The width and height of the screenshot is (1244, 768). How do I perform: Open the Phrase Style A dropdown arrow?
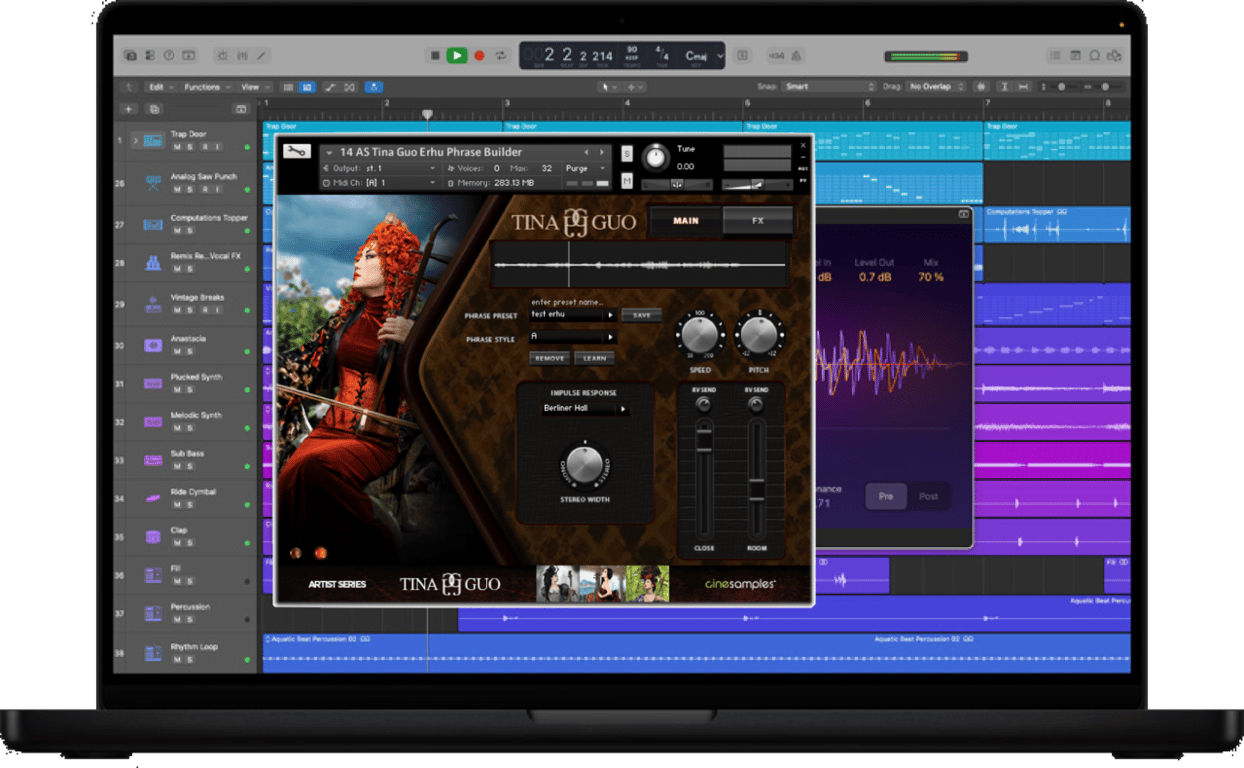point(610,337)
